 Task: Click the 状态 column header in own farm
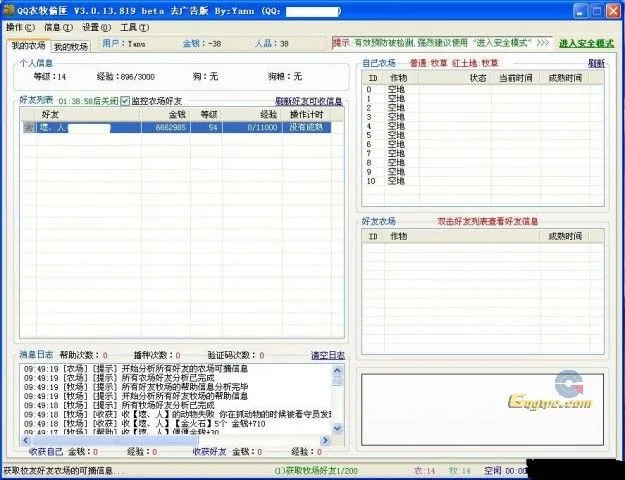(455, 78)
